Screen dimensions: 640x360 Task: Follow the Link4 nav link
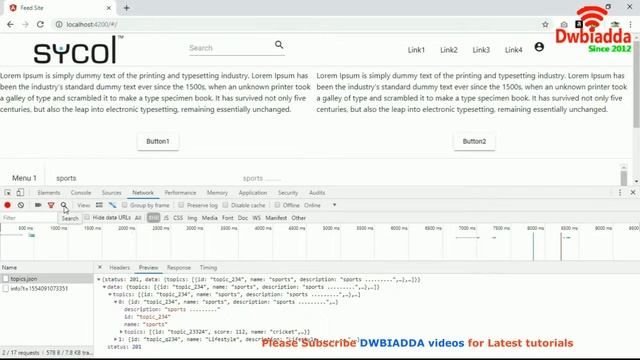click(x=513, y=50)
